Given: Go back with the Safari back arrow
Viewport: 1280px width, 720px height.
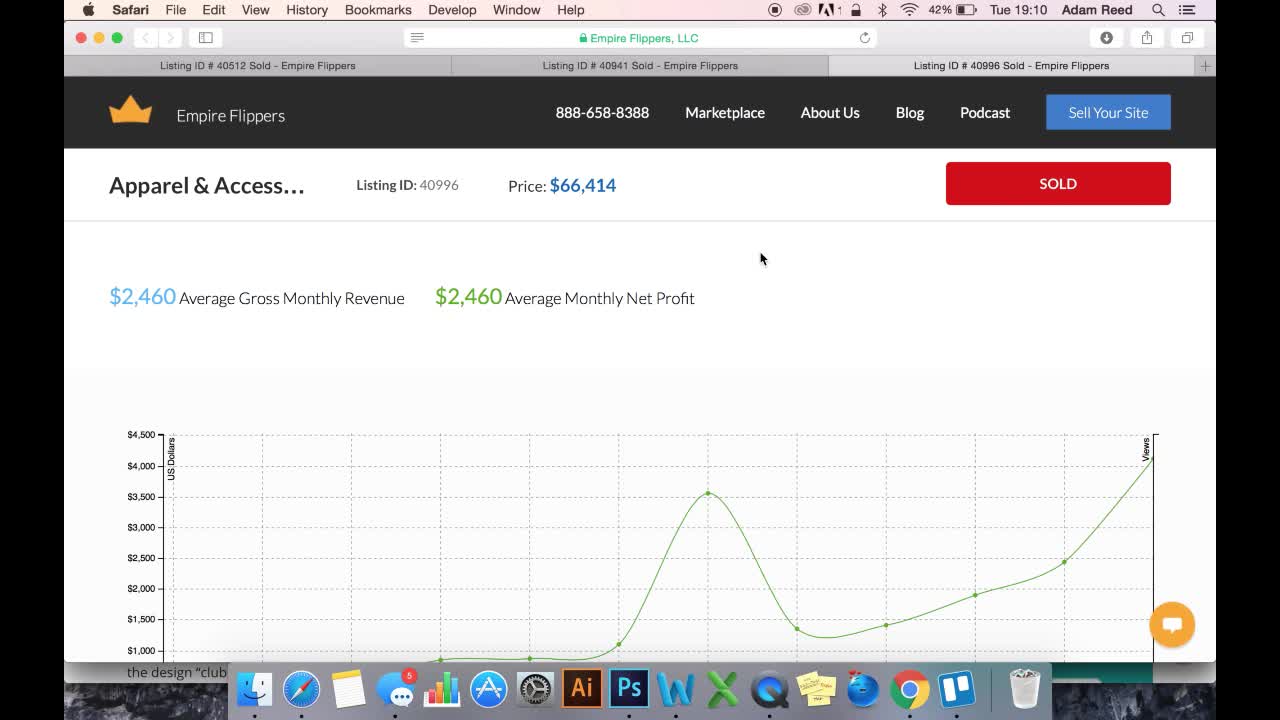Looking at the screenshot, I should pyautogui.click(x=145, y=38).
